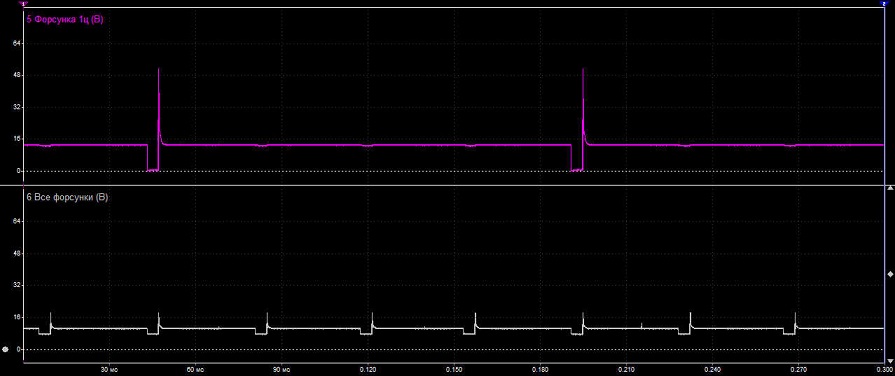Click the up arrow of channel 6 vertical scroll
This screenshot has height=376, width=895.
[x=890, y=188]
